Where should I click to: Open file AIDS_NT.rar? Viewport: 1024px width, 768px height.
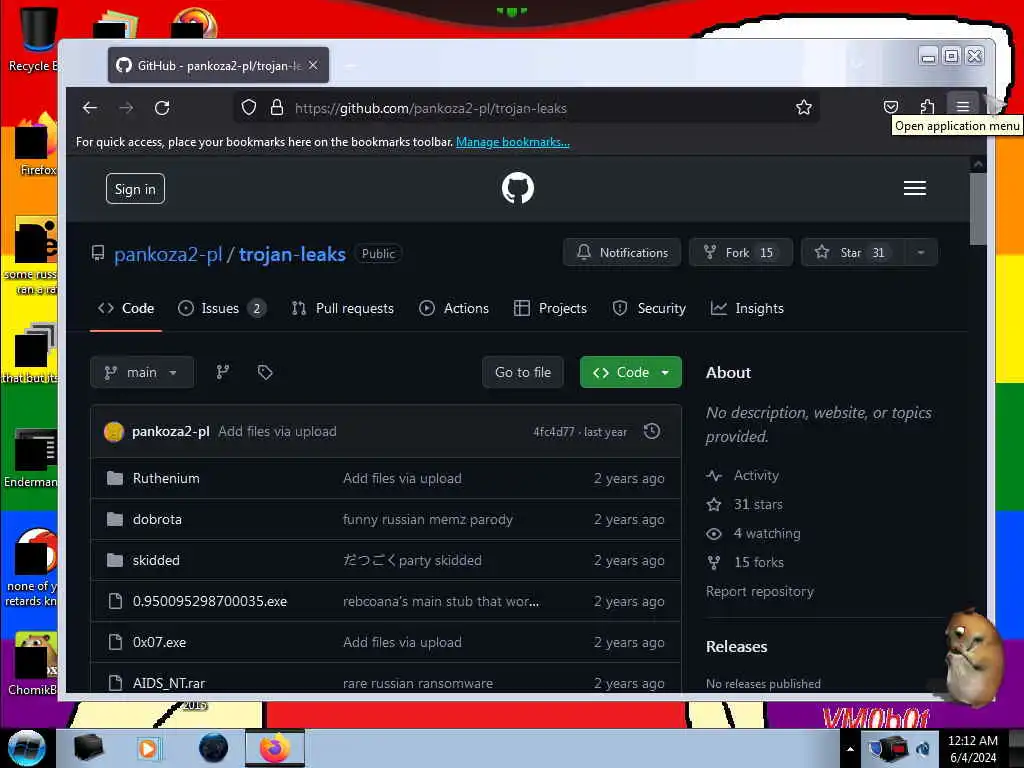tap(168, 683)
